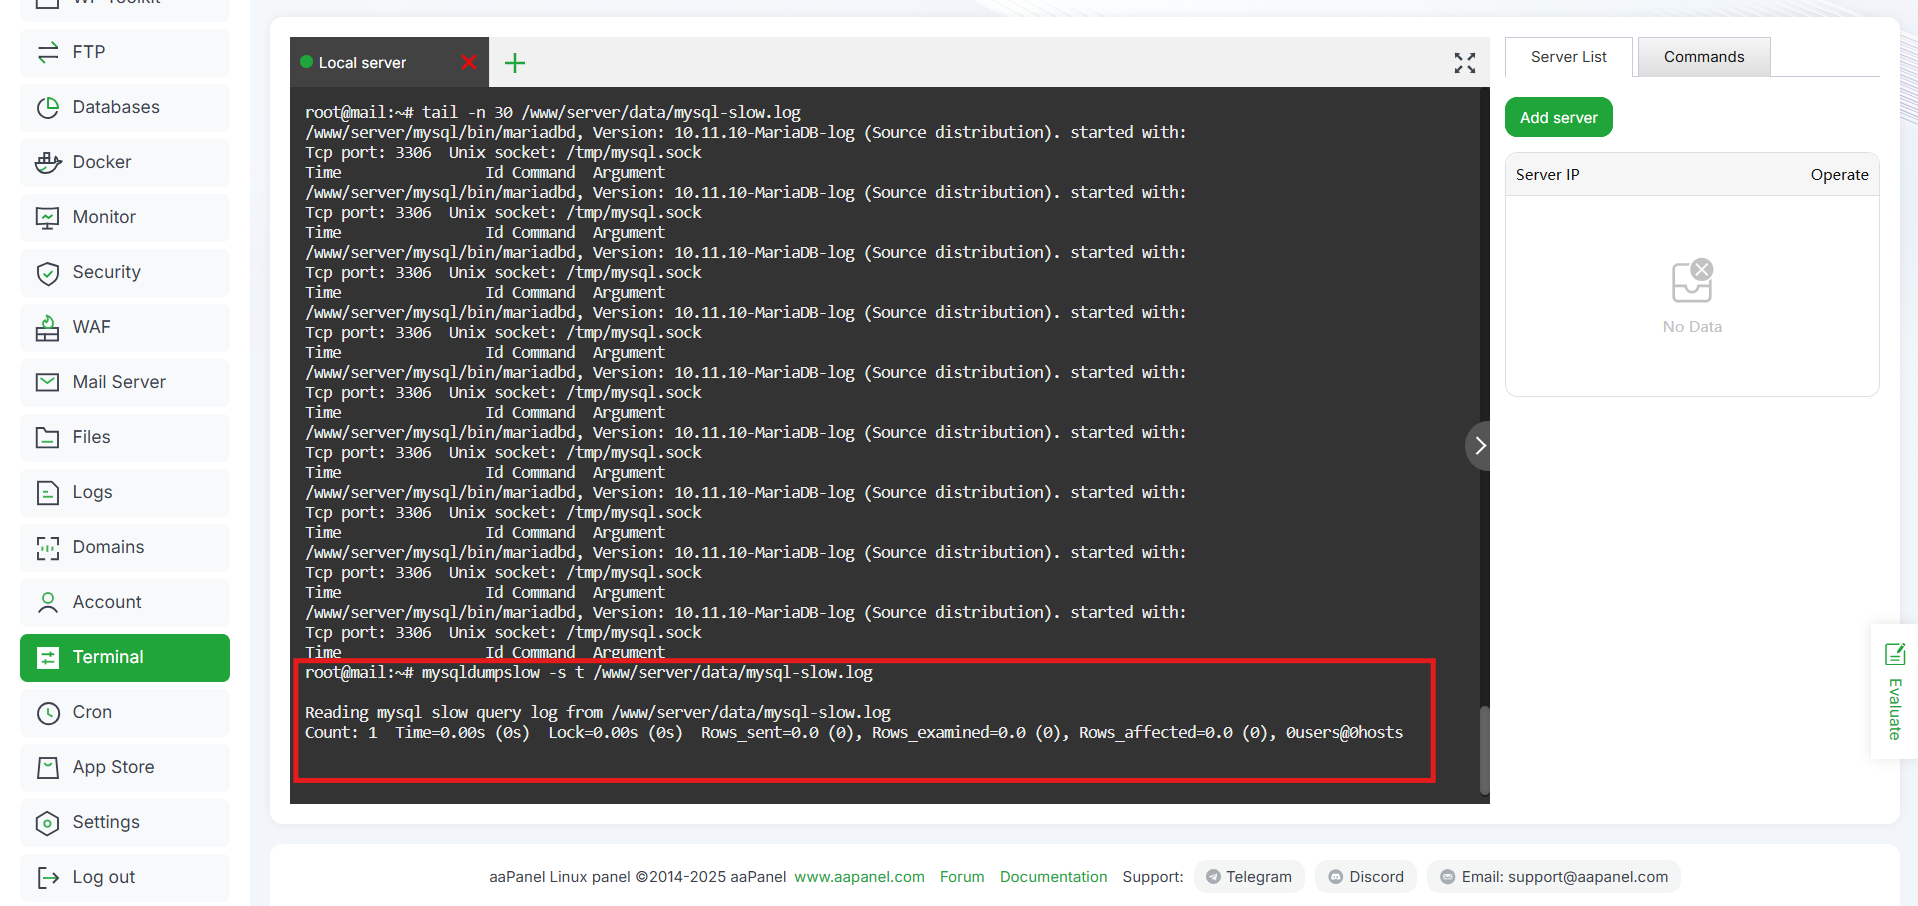Click the Domains scan icon
Image resolution: width=1918 pixels, height=906 pixels.
coord(47,547)
